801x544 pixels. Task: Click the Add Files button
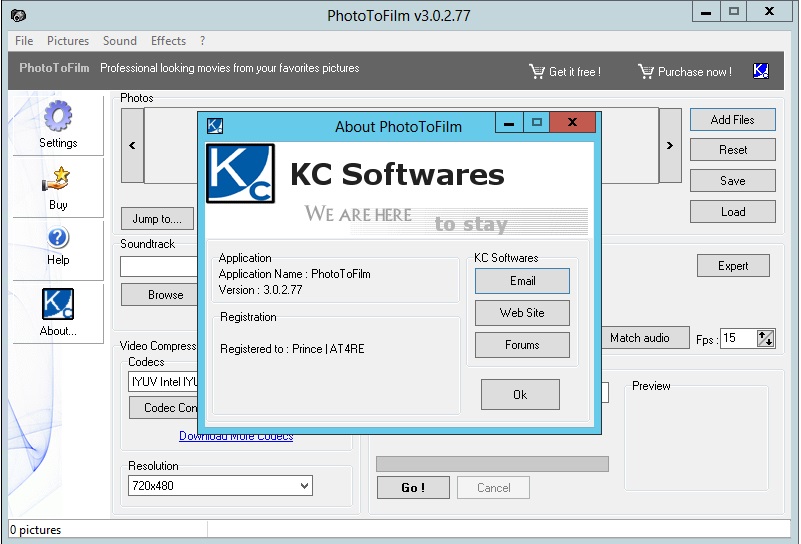pos(733,120)
